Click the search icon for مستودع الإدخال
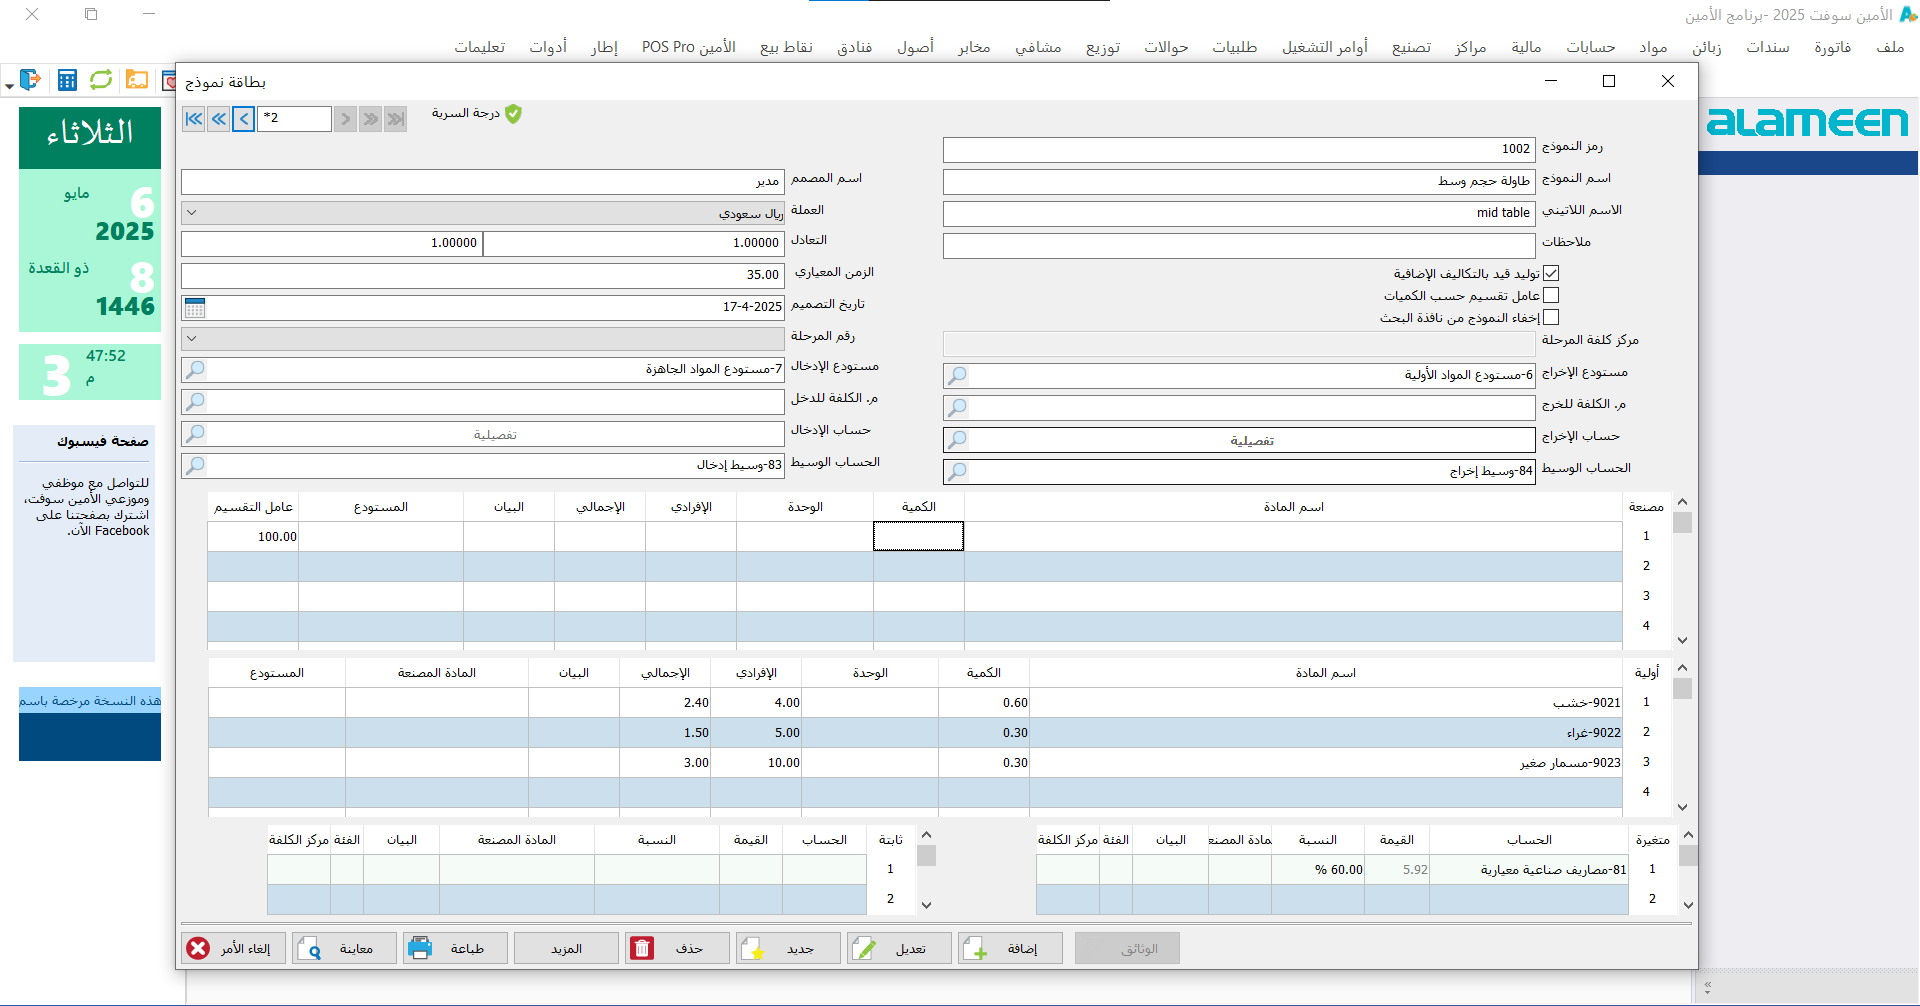 [195, 370]
